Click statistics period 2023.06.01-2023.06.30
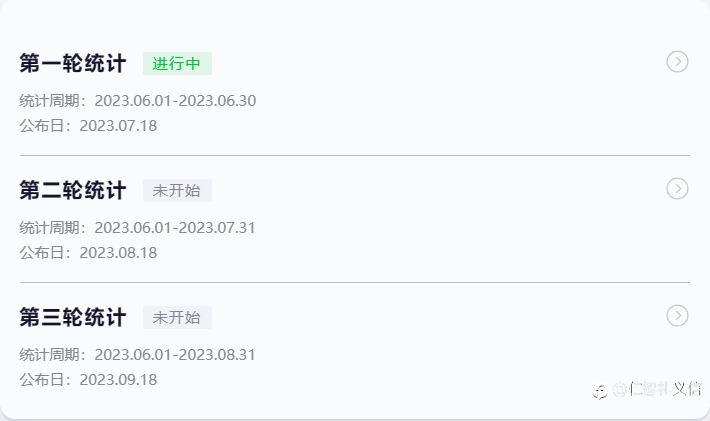Screen dimensions: 710x421 tap(175, 101)
